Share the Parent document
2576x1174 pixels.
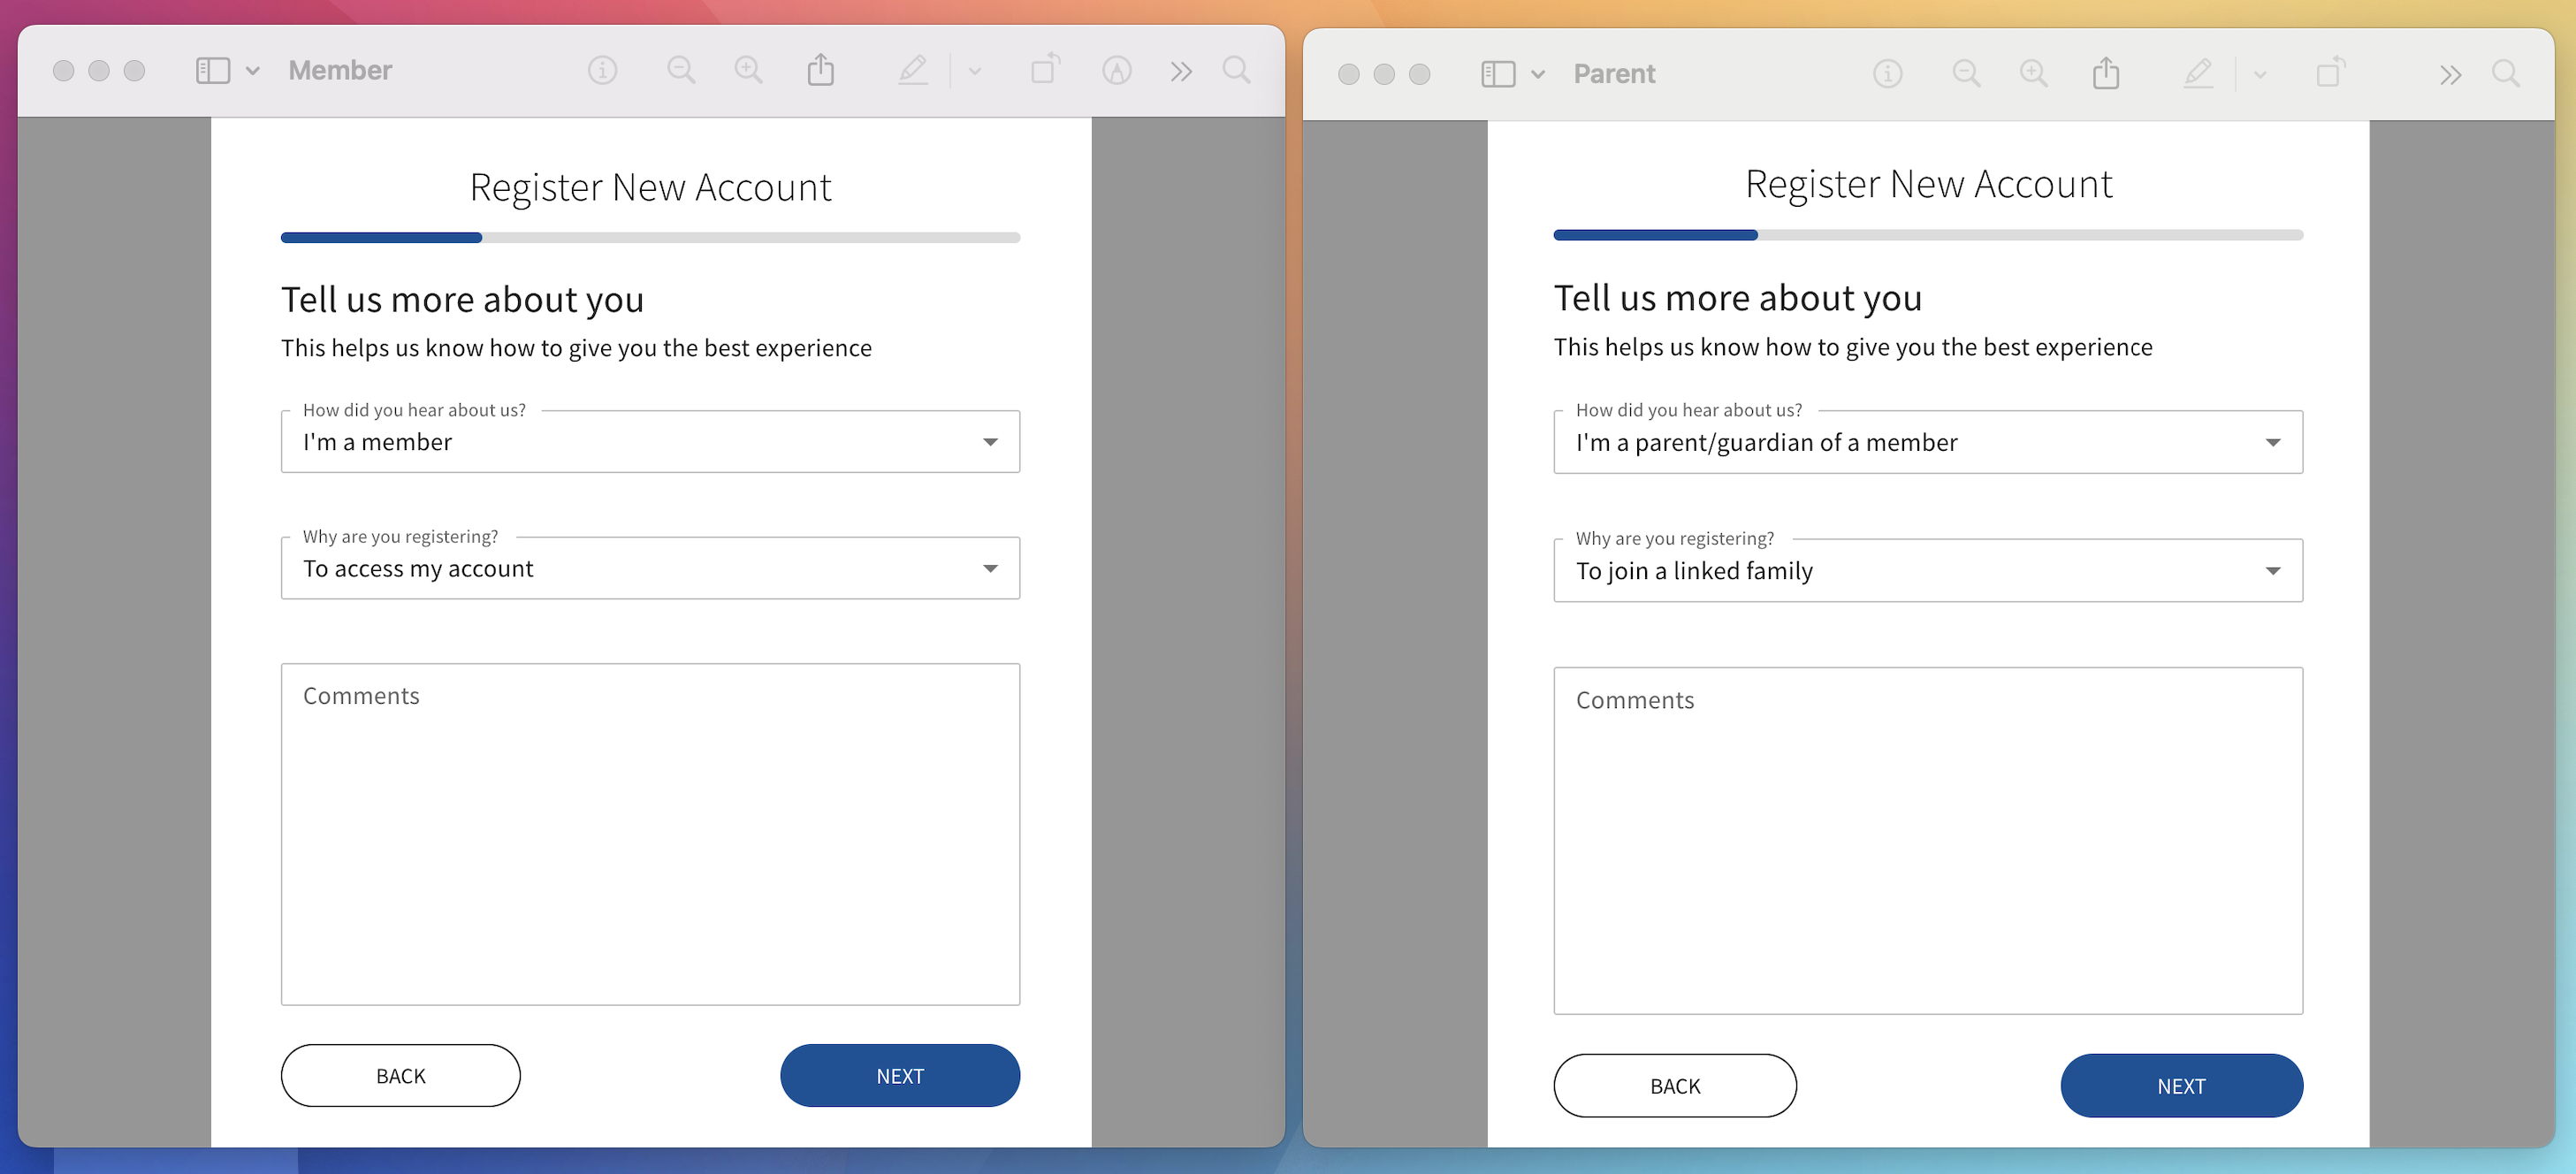click(x=2106, y=73)
